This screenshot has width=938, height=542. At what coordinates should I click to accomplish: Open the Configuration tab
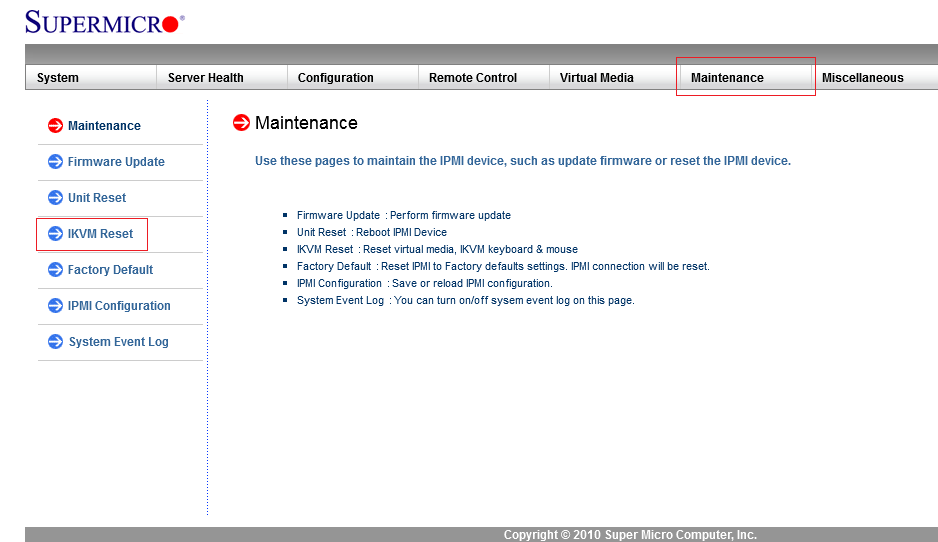pyautogui.click(x=335, y=78)
